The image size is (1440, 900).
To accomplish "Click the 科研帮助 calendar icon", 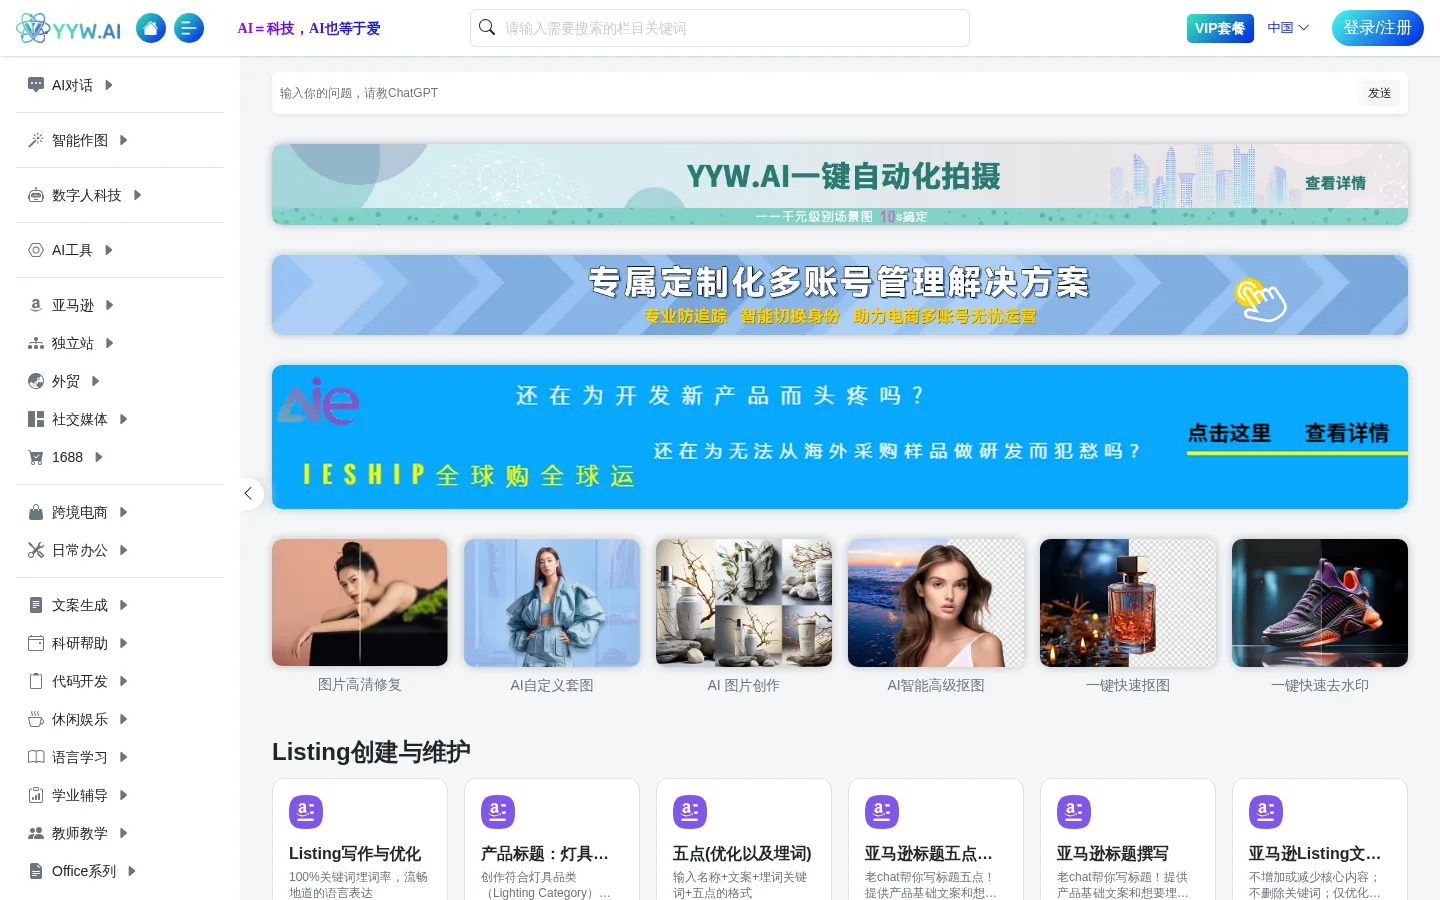I will click(x=36, y=643).
